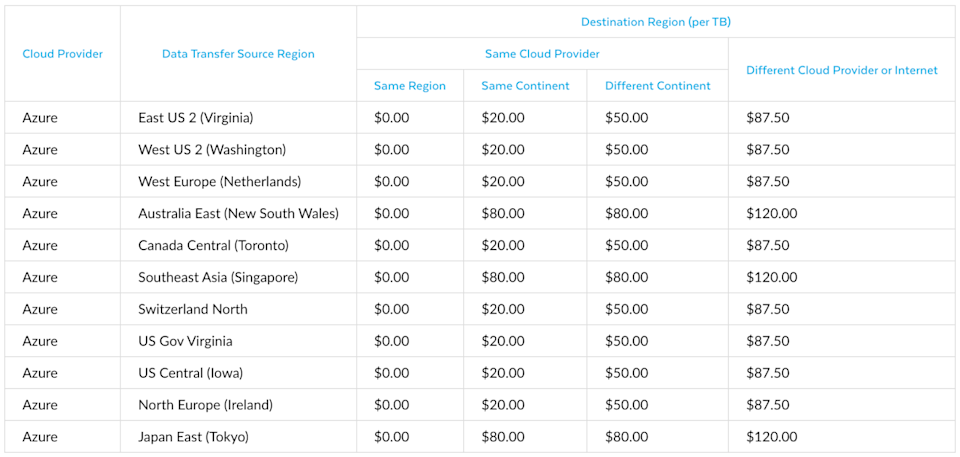
Task: Click the Cloud Provider column header
Action: point(62,54)
